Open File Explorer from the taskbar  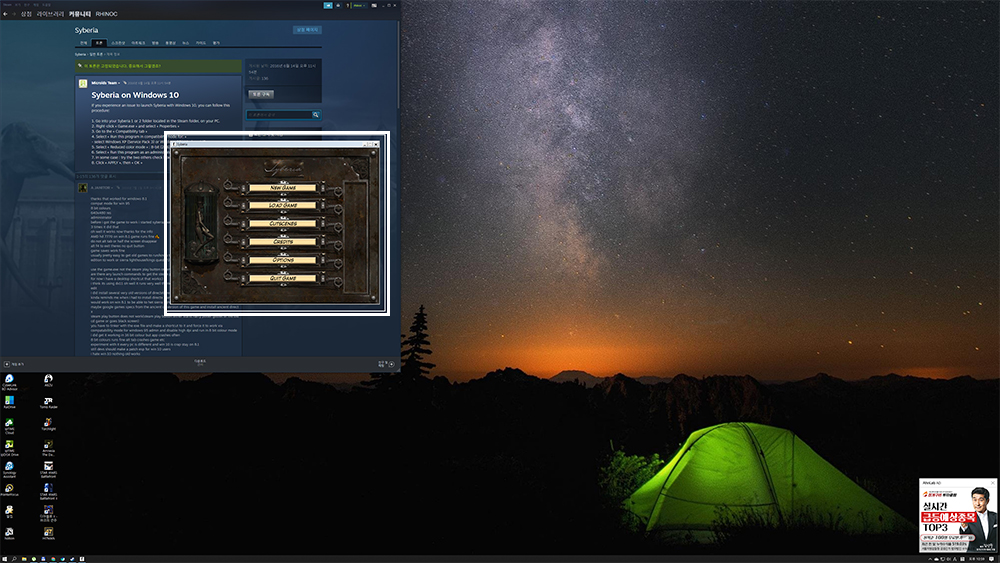coord(24,559)
